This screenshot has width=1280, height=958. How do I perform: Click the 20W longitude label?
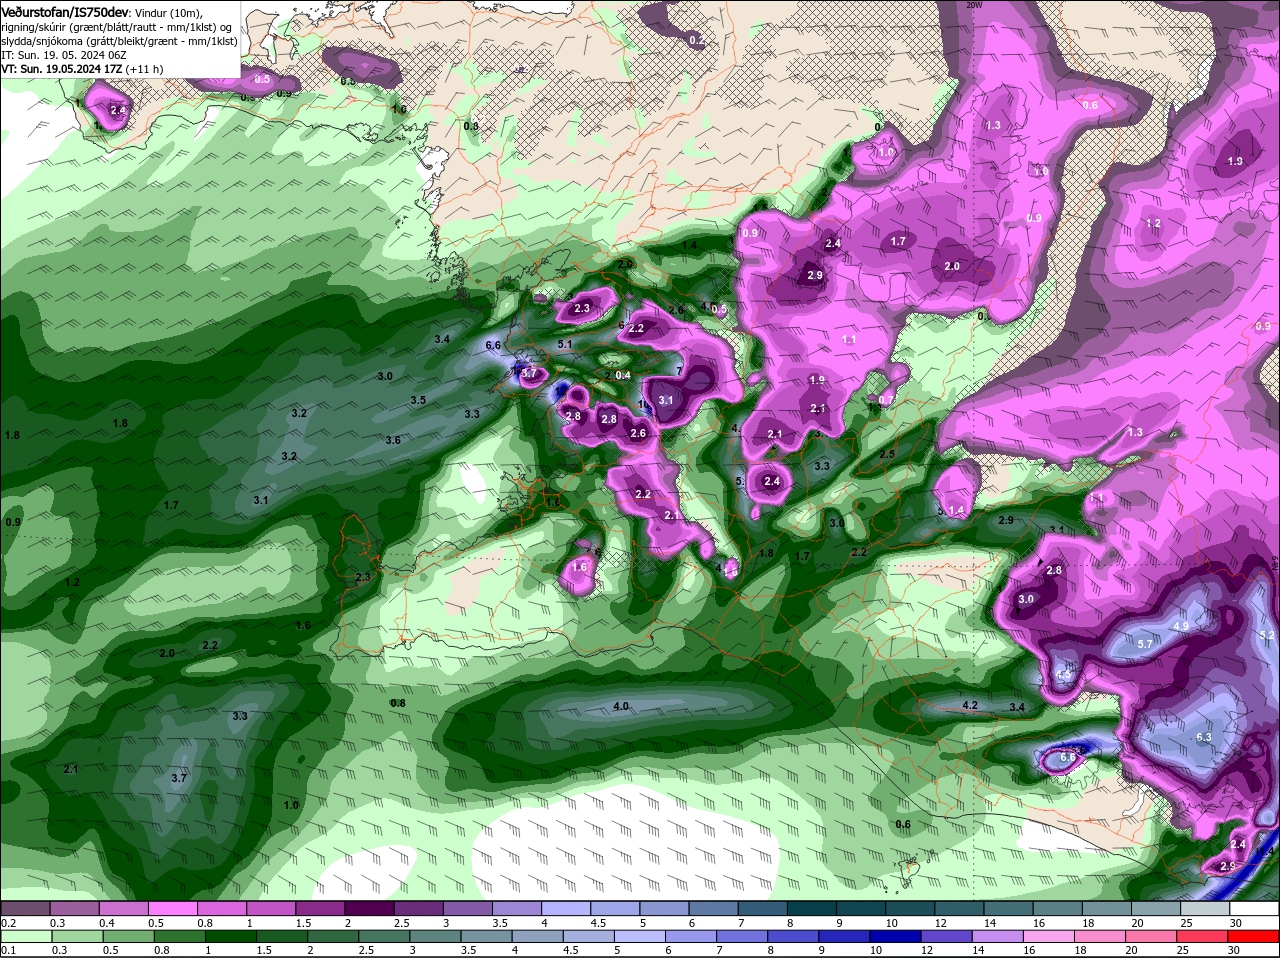coord(974,4)
